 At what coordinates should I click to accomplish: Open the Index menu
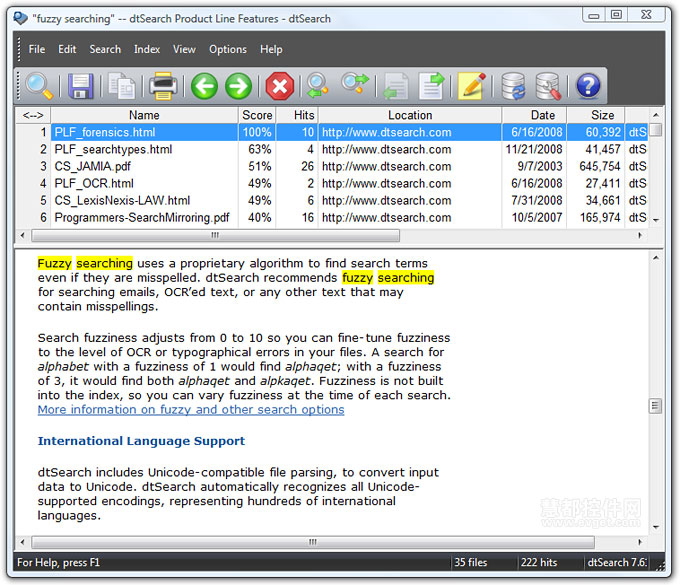[147, 49]
